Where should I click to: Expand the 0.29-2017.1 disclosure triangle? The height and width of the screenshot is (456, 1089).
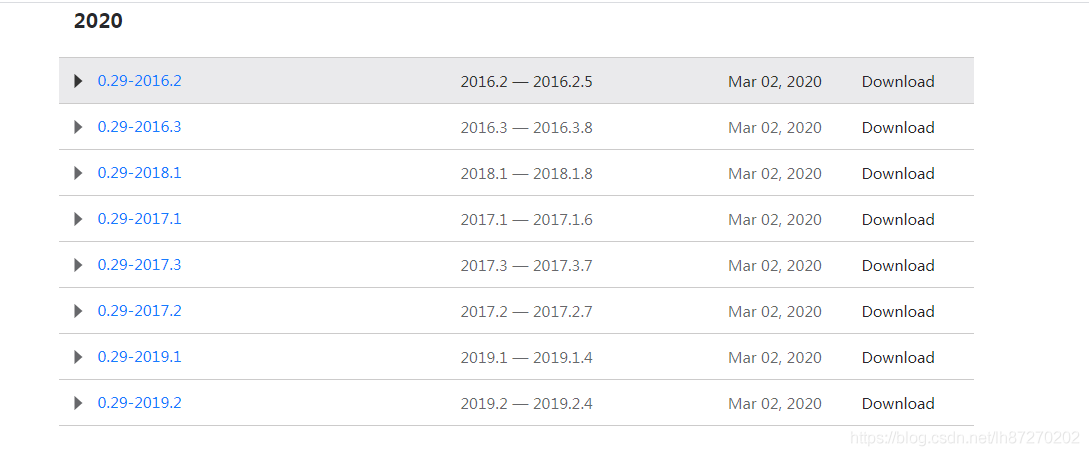point(78,219)
